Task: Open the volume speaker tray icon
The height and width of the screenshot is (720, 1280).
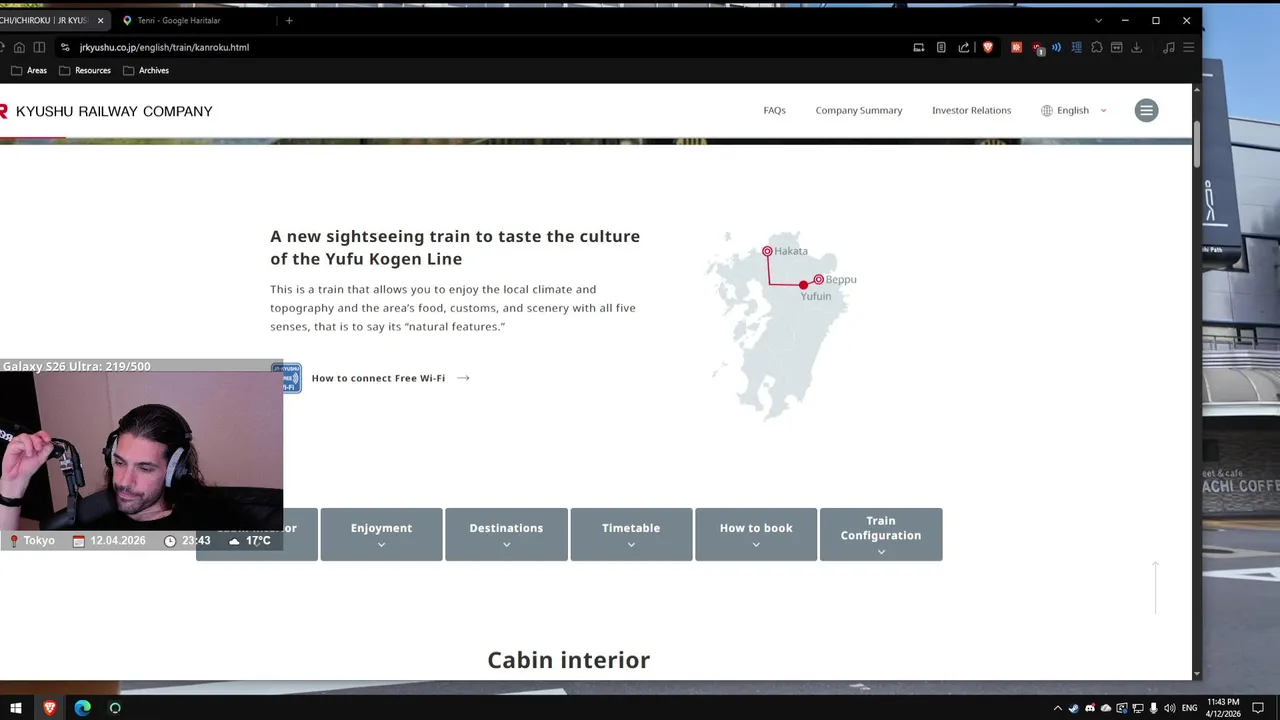Action: point(1169,708)
